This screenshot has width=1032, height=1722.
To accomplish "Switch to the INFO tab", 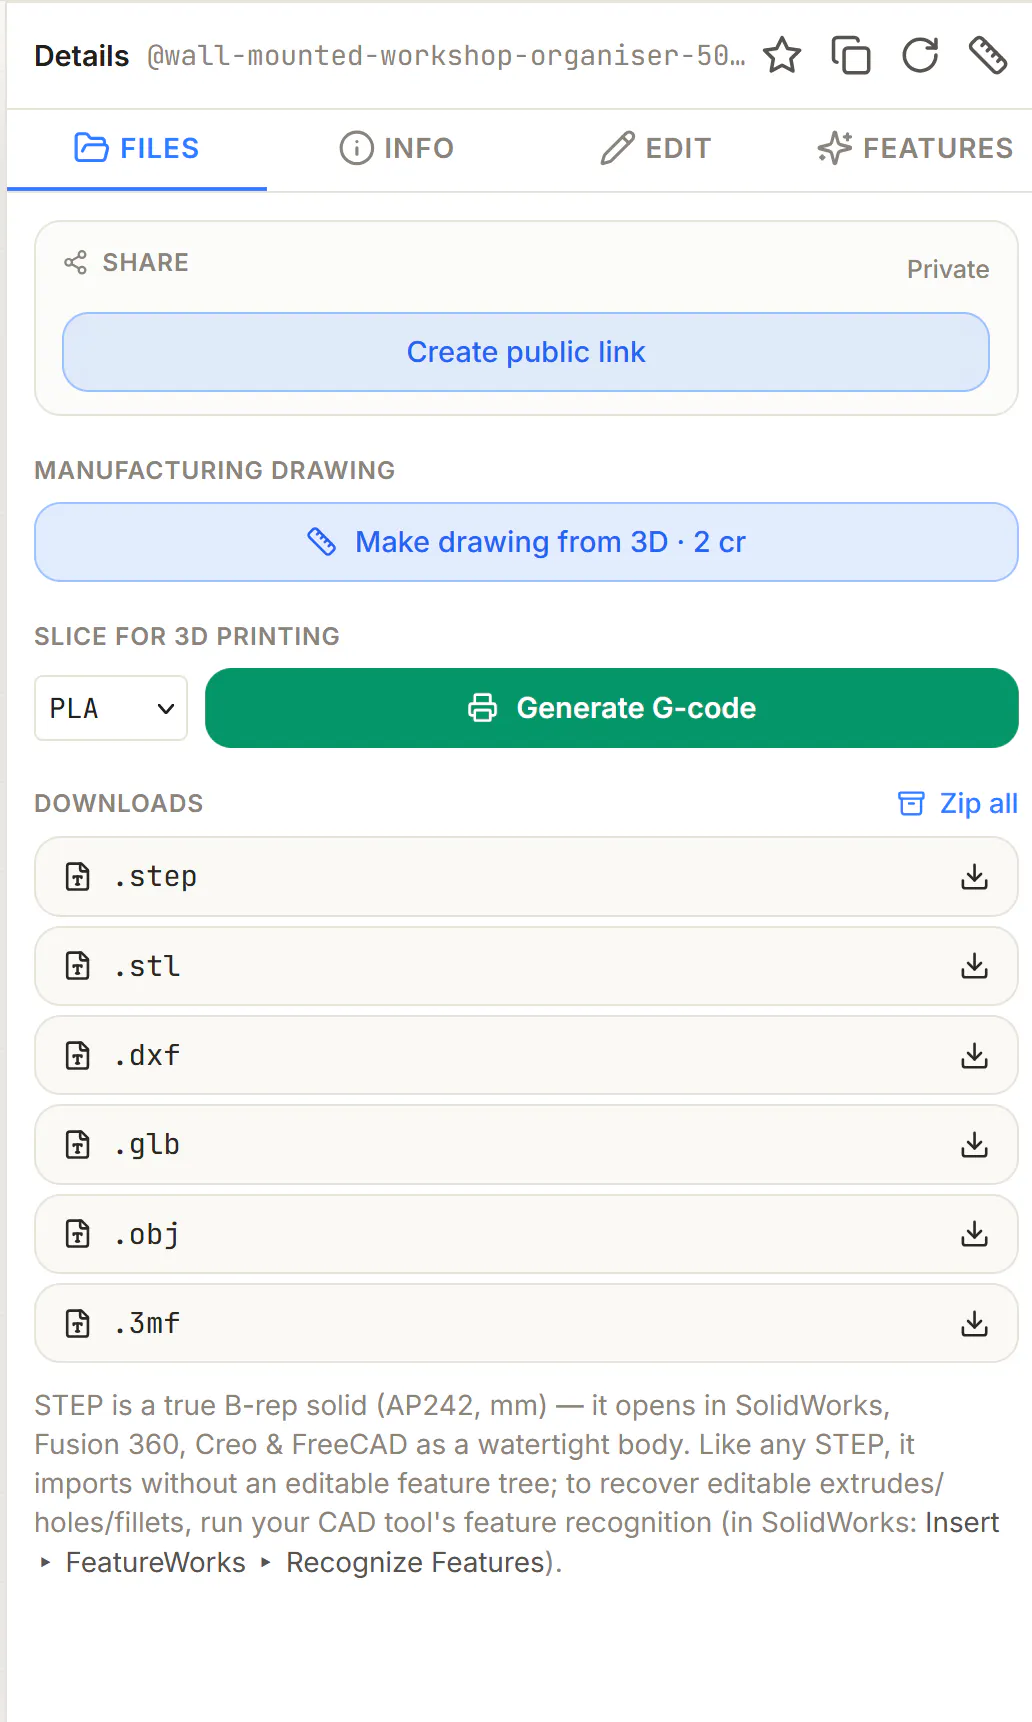I will (x=397, y=148).
